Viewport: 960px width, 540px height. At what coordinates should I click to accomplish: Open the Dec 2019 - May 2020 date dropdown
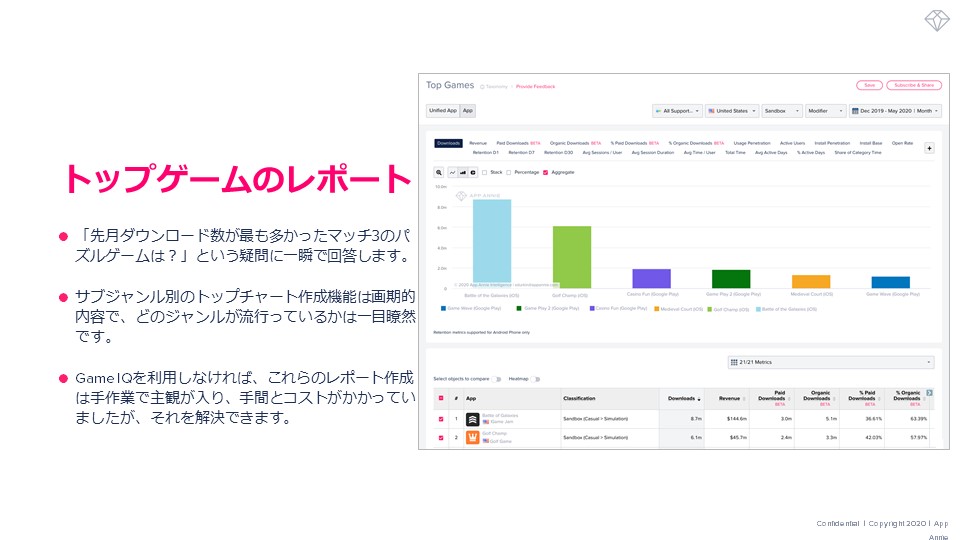pyautogui.click(x=894, y=111)
